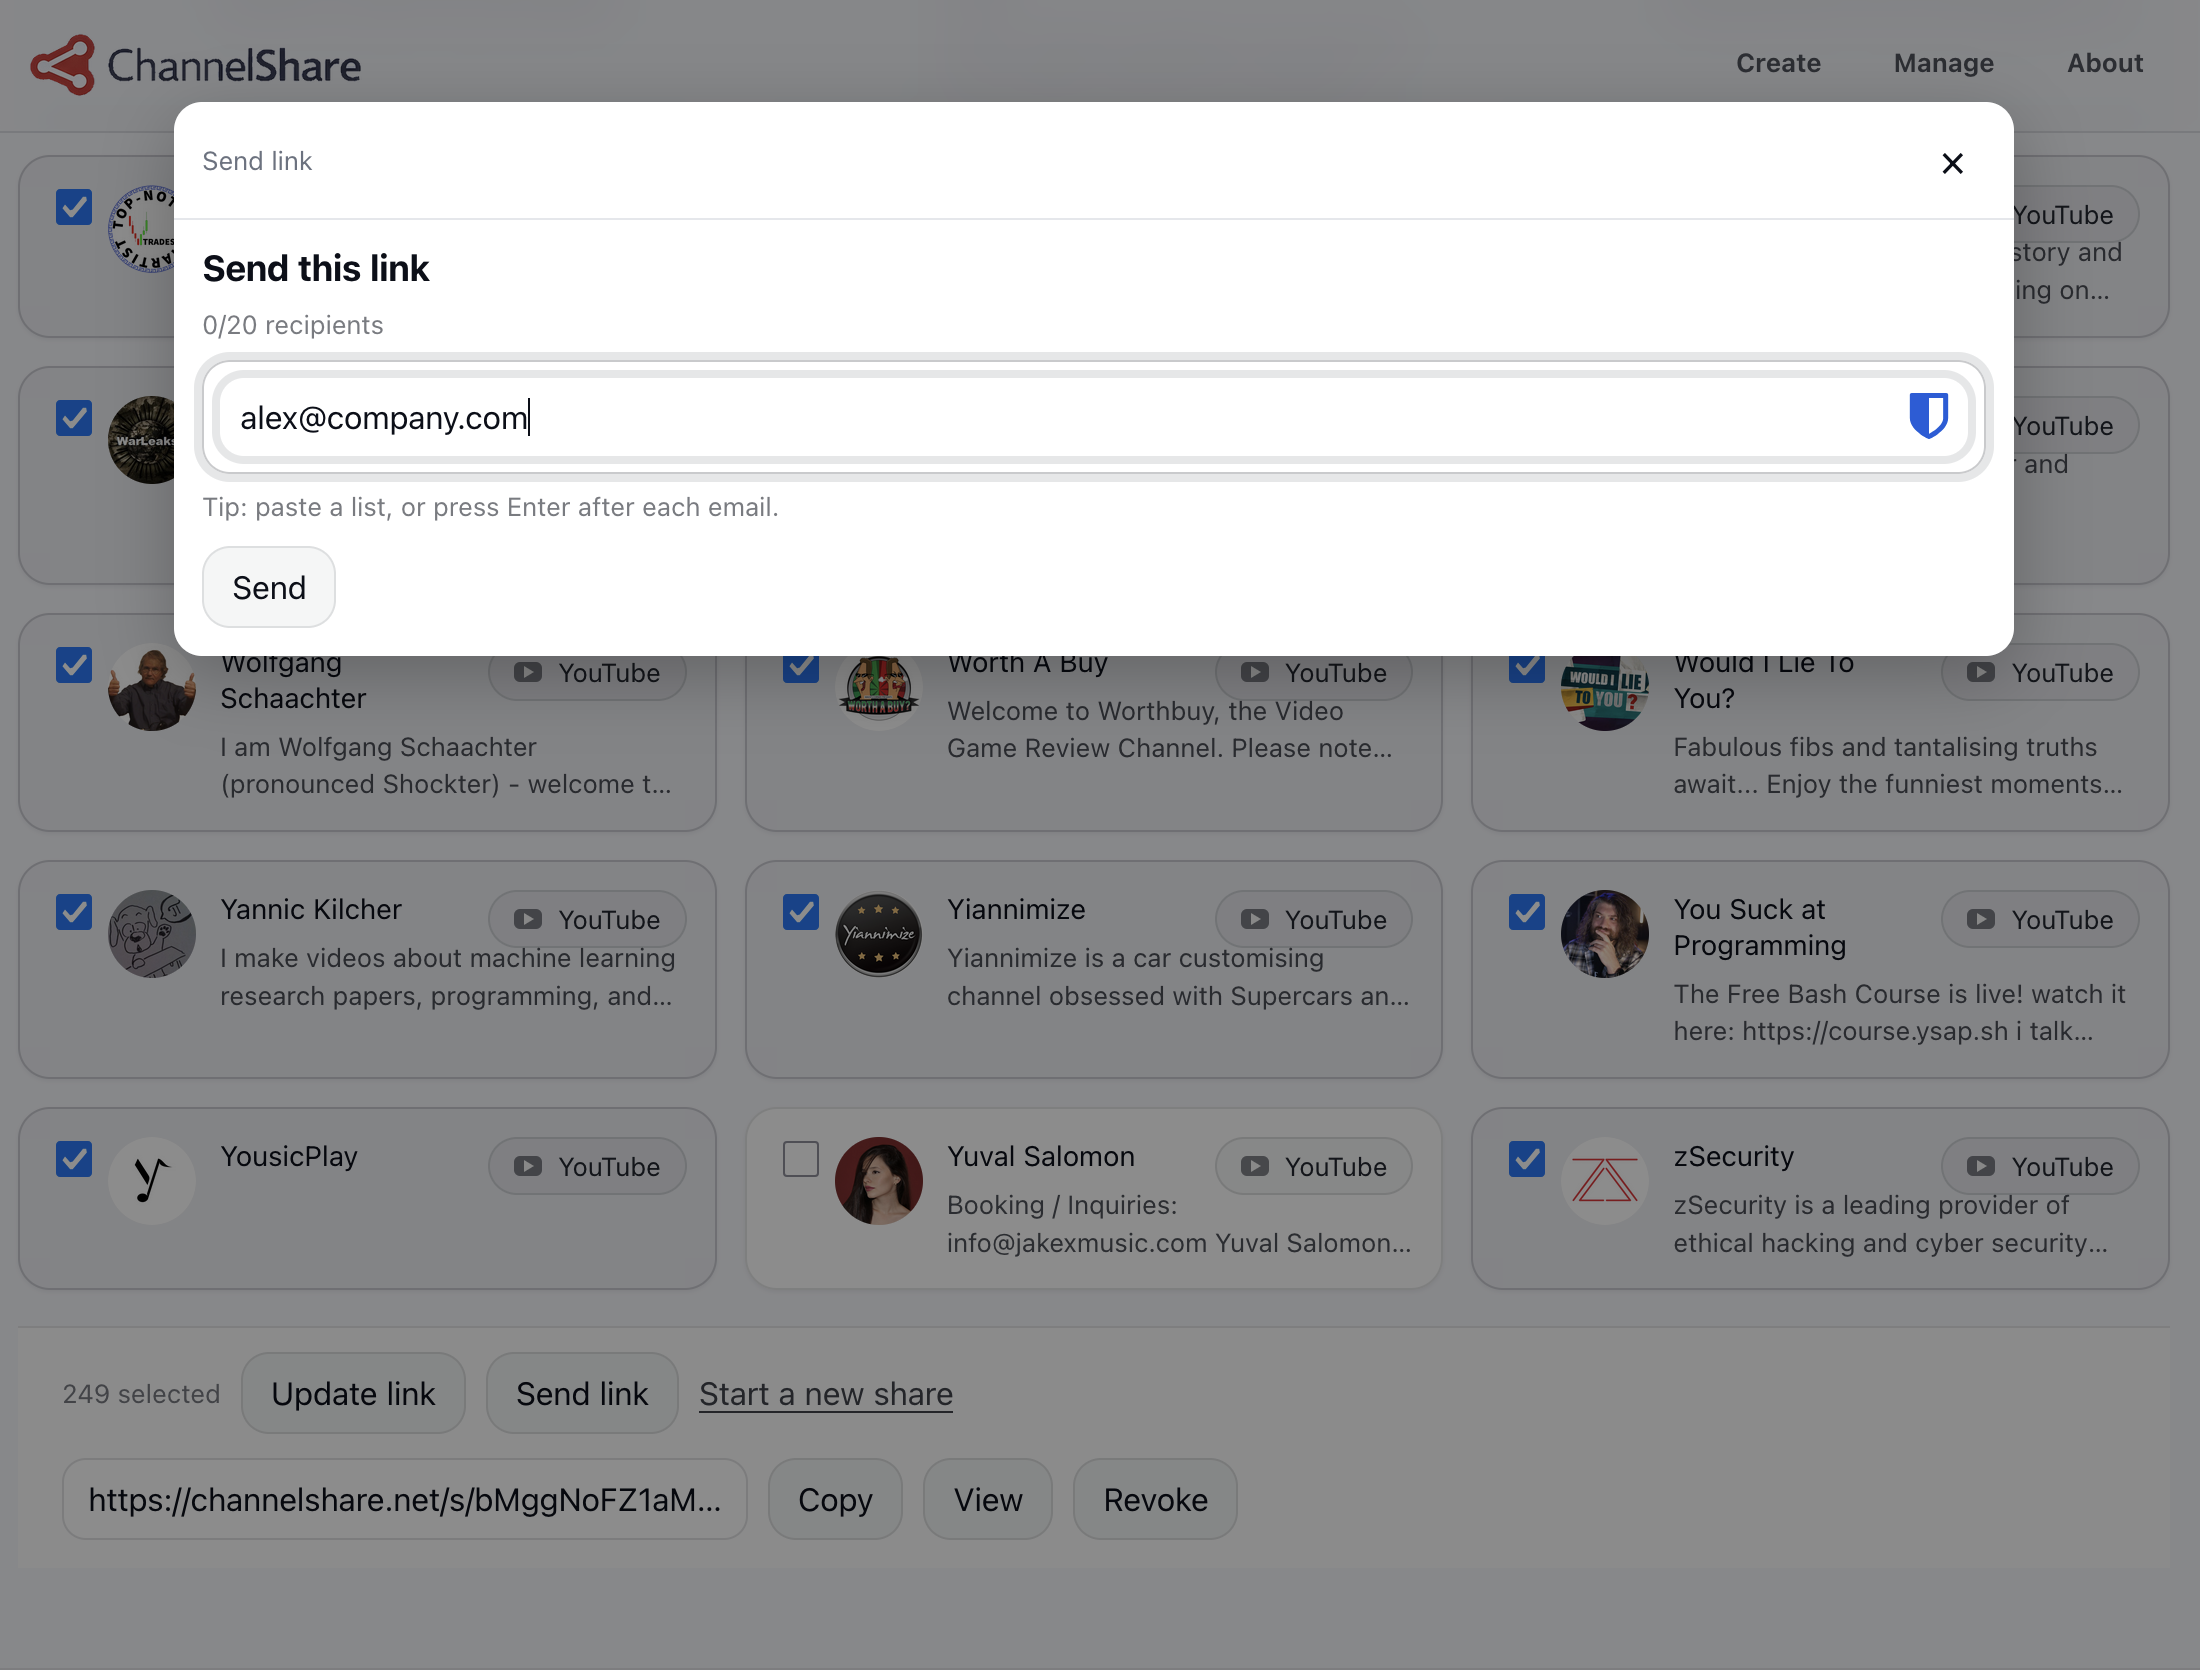Image resolution: width=2200 pixels, height=1670 pixels.
Task: Click the YouTube badge on Yannic Kilcher card
Action: pyautogui.click(x=586, y=919)
